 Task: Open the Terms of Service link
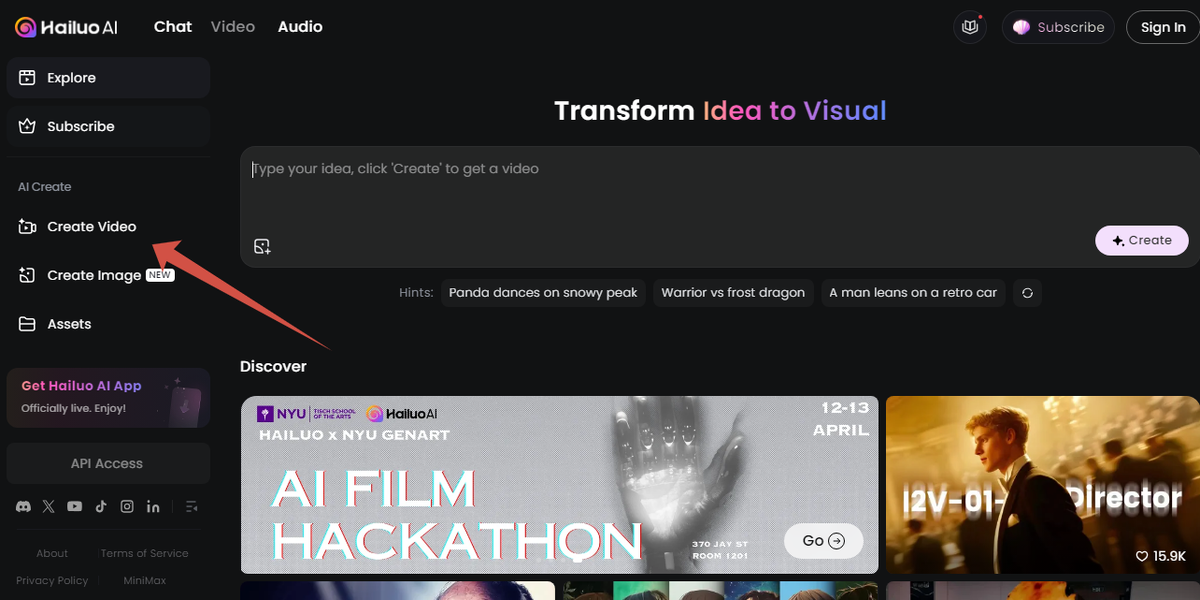144,553
